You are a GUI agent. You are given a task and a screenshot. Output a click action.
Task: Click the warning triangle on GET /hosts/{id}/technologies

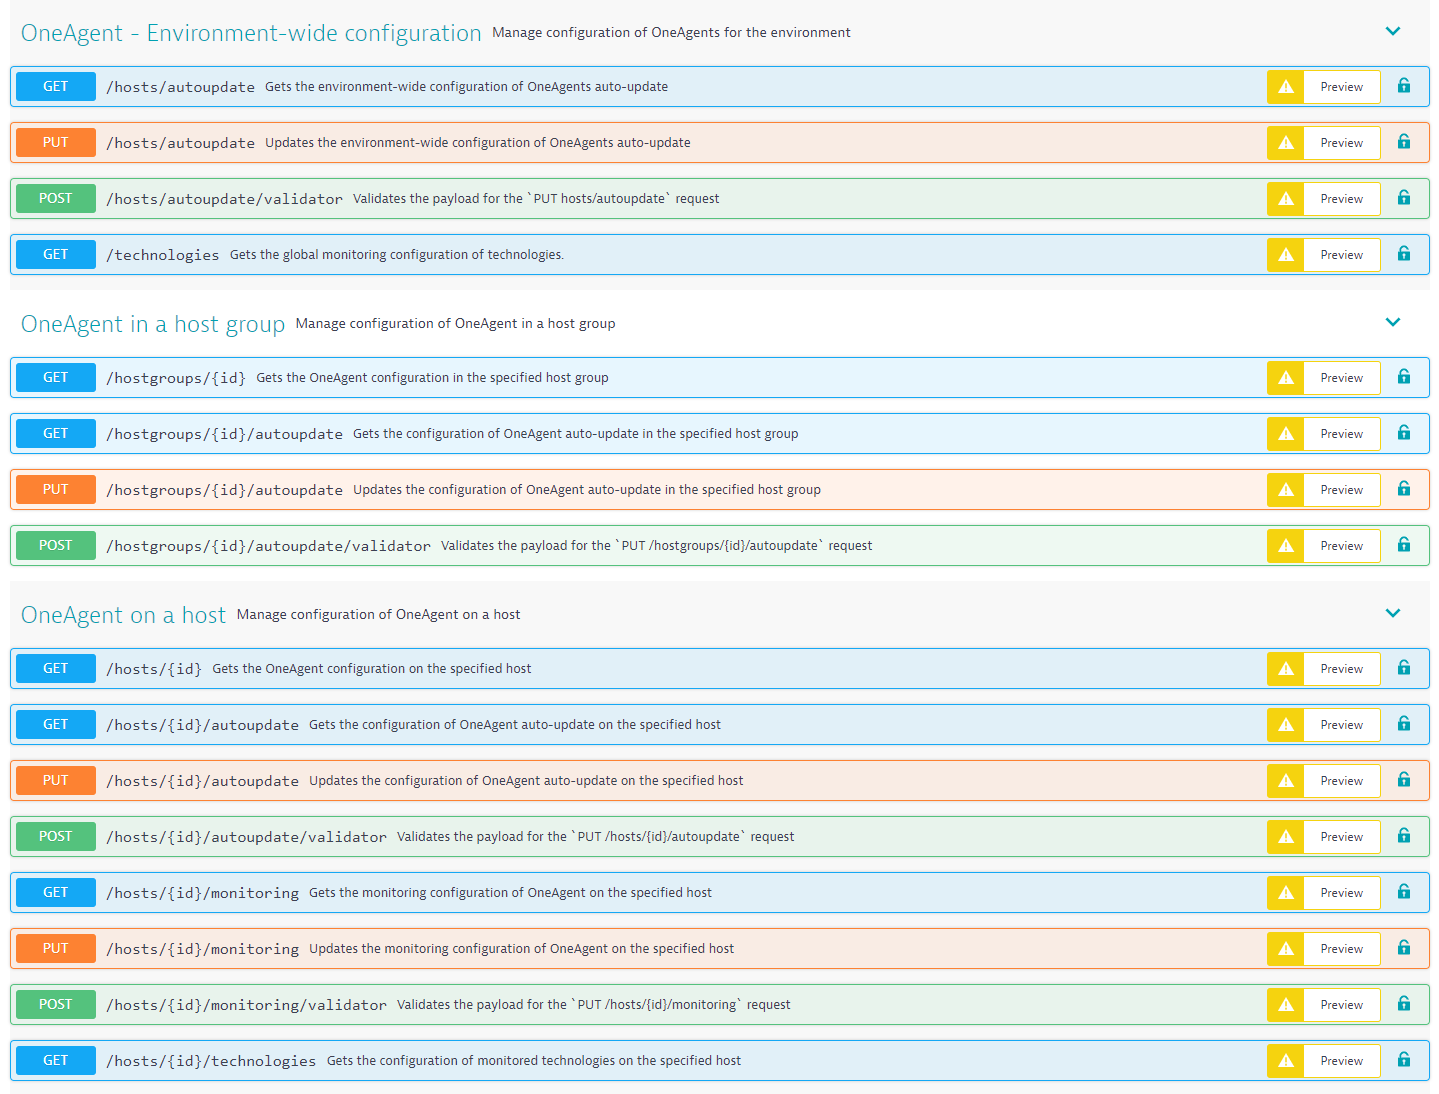1286,1061
